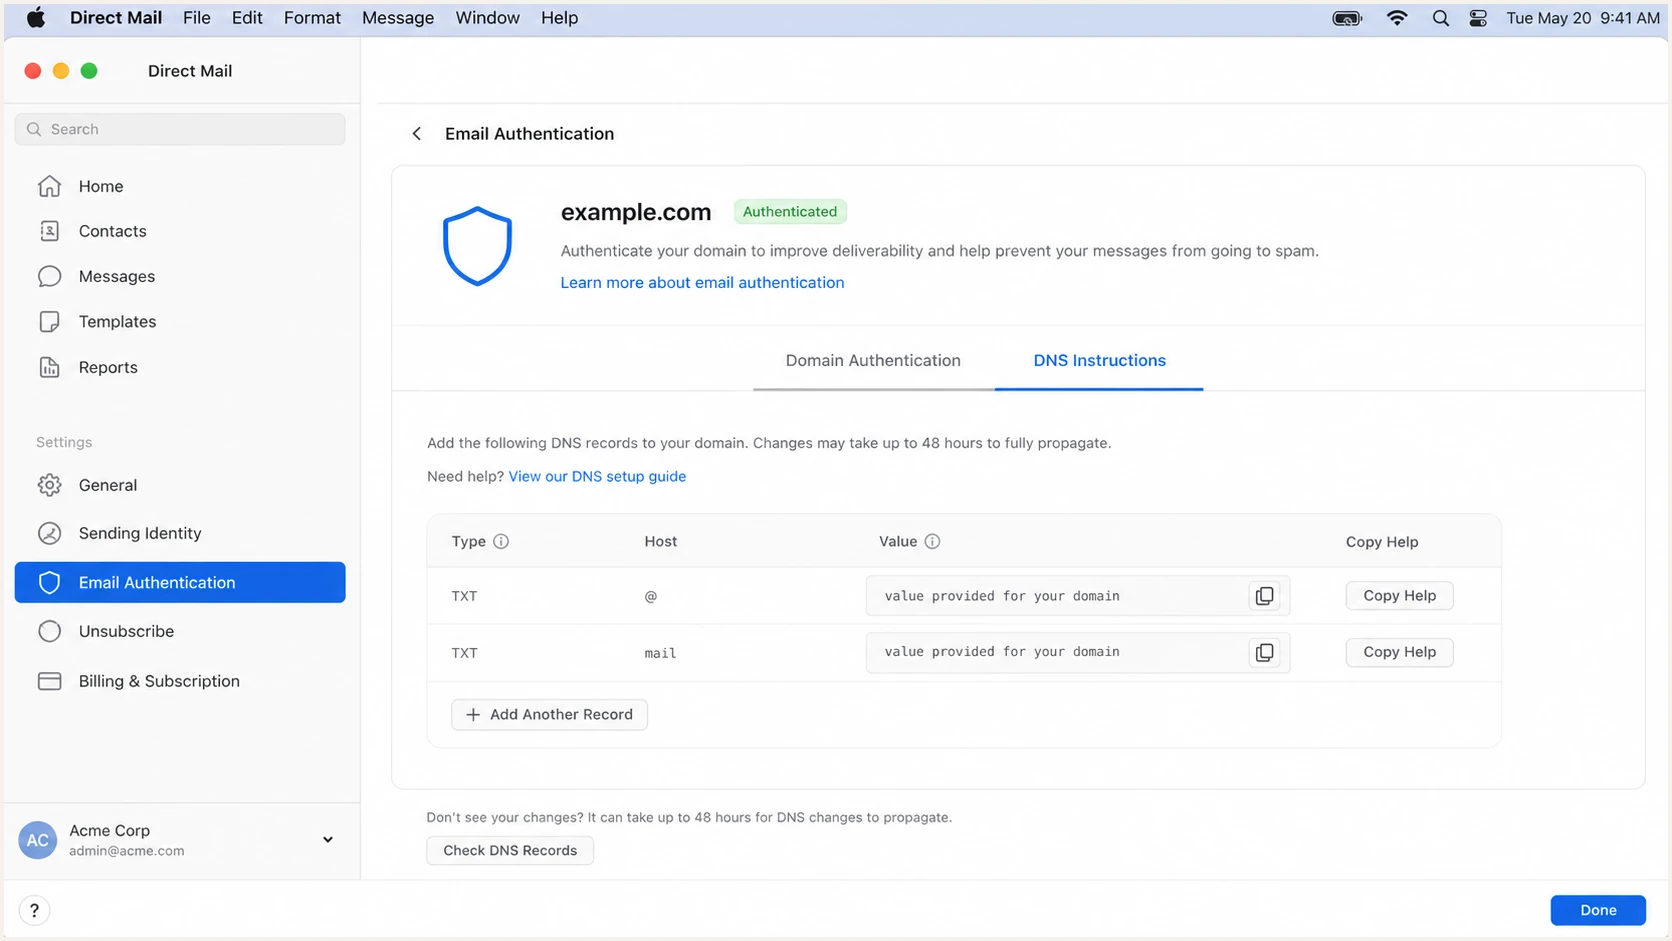
Task: Click the Email Authentication shield icon in sidebar
Action: [49, 582]
